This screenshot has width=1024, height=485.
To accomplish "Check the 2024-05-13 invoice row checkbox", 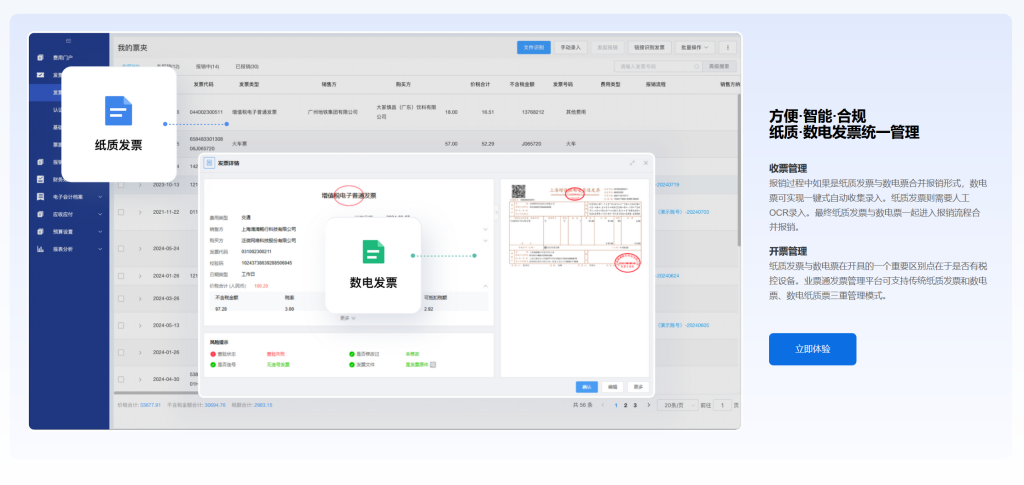I will pos(121,325).
